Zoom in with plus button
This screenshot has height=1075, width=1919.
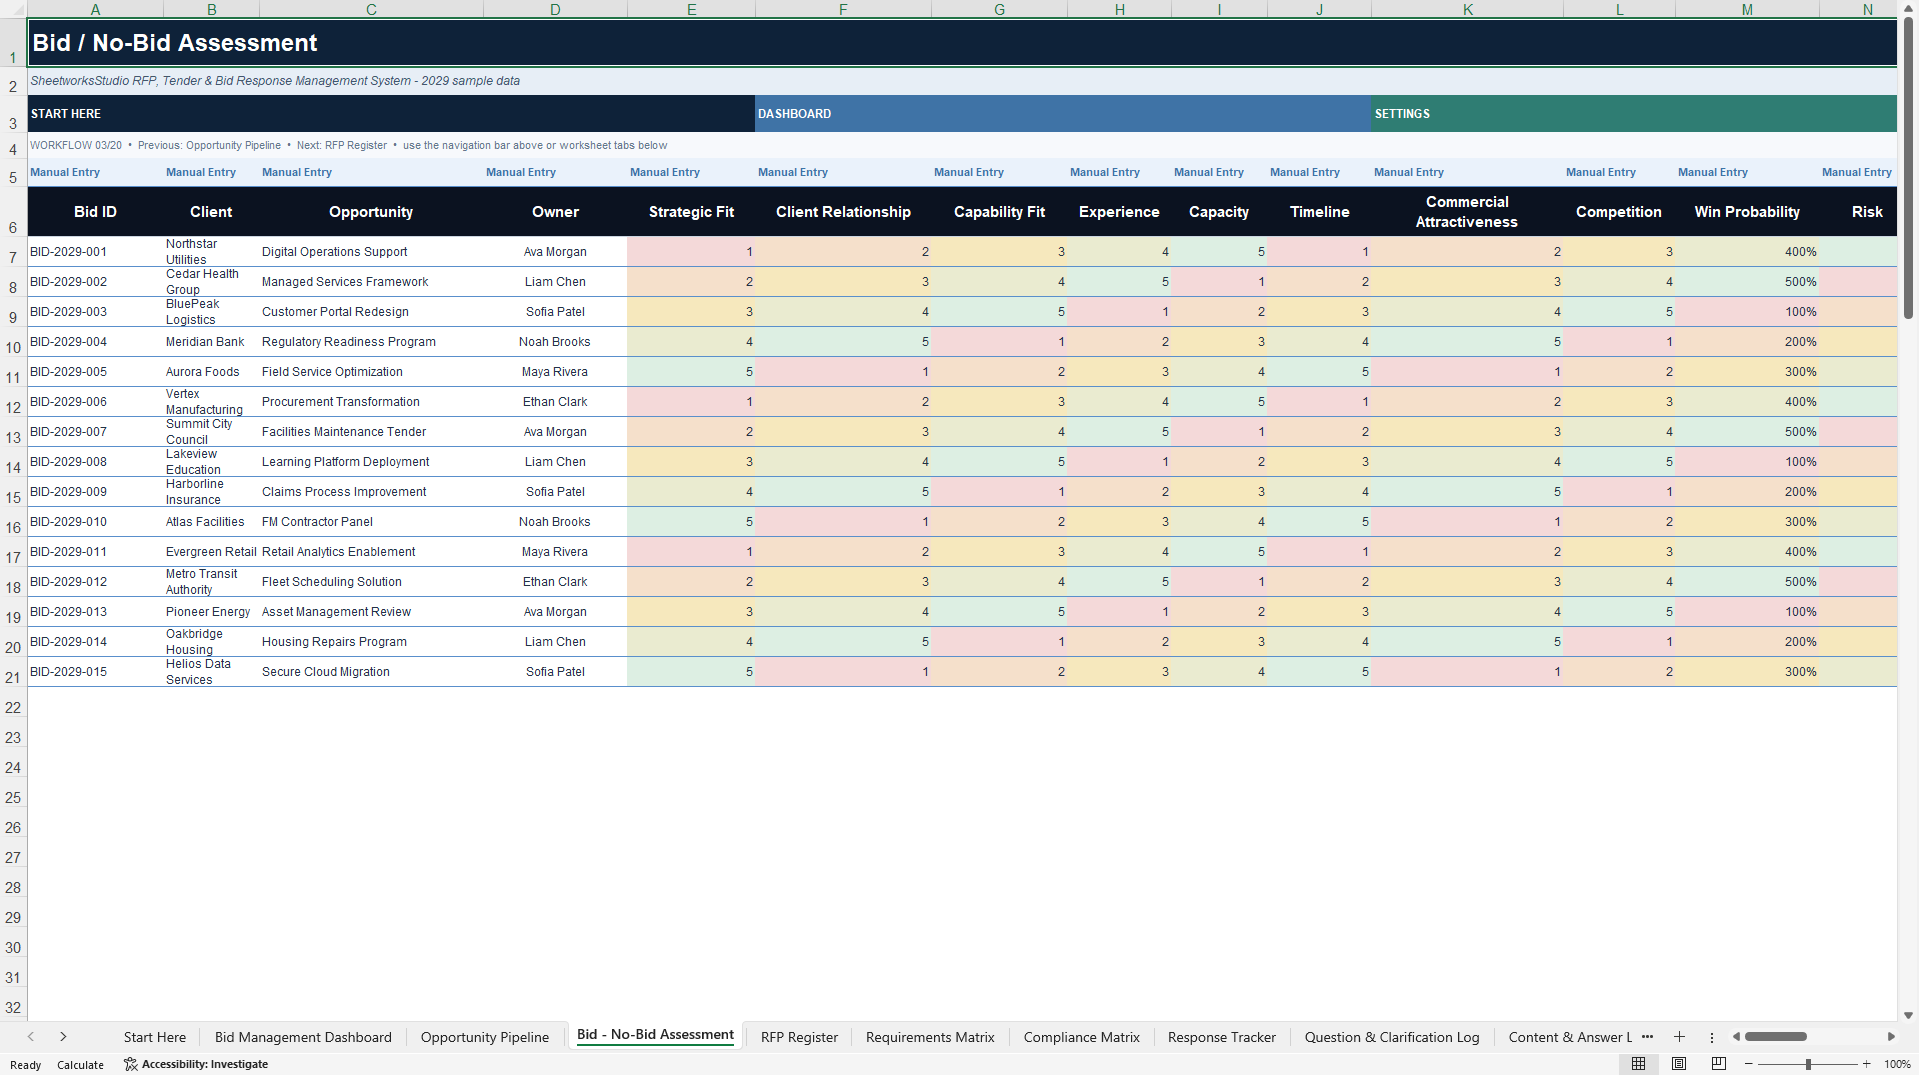pos(1866,1064)
